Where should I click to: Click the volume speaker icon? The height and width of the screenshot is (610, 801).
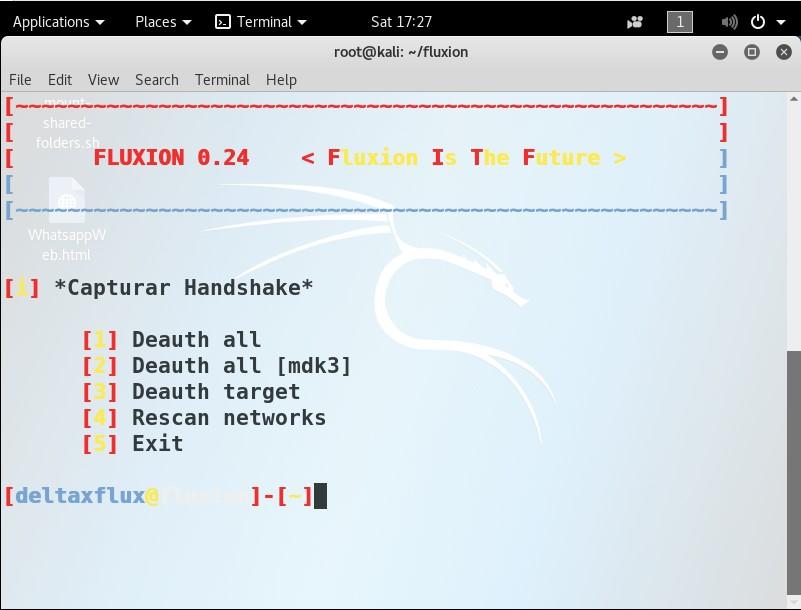(729, 22)
